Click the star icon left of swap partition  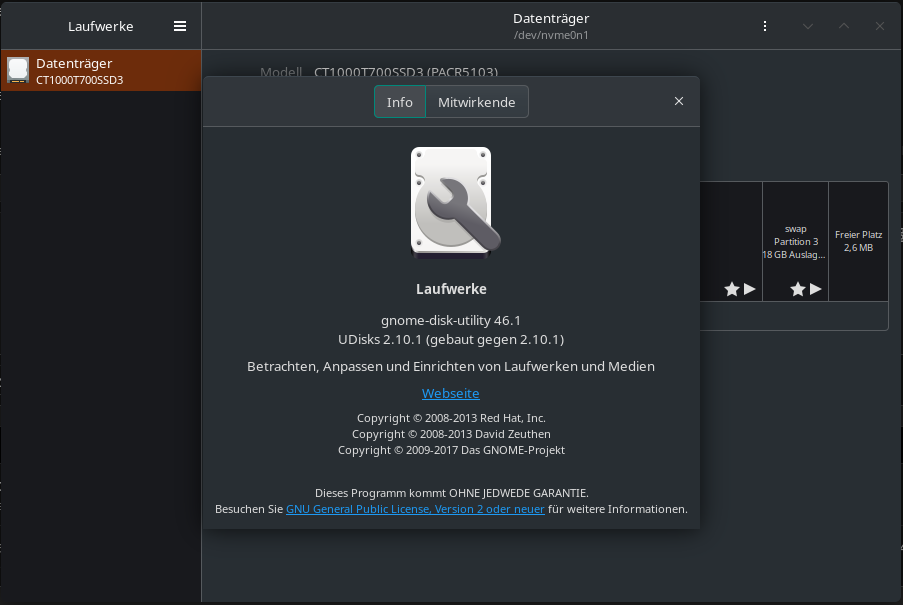pos(732,289)
